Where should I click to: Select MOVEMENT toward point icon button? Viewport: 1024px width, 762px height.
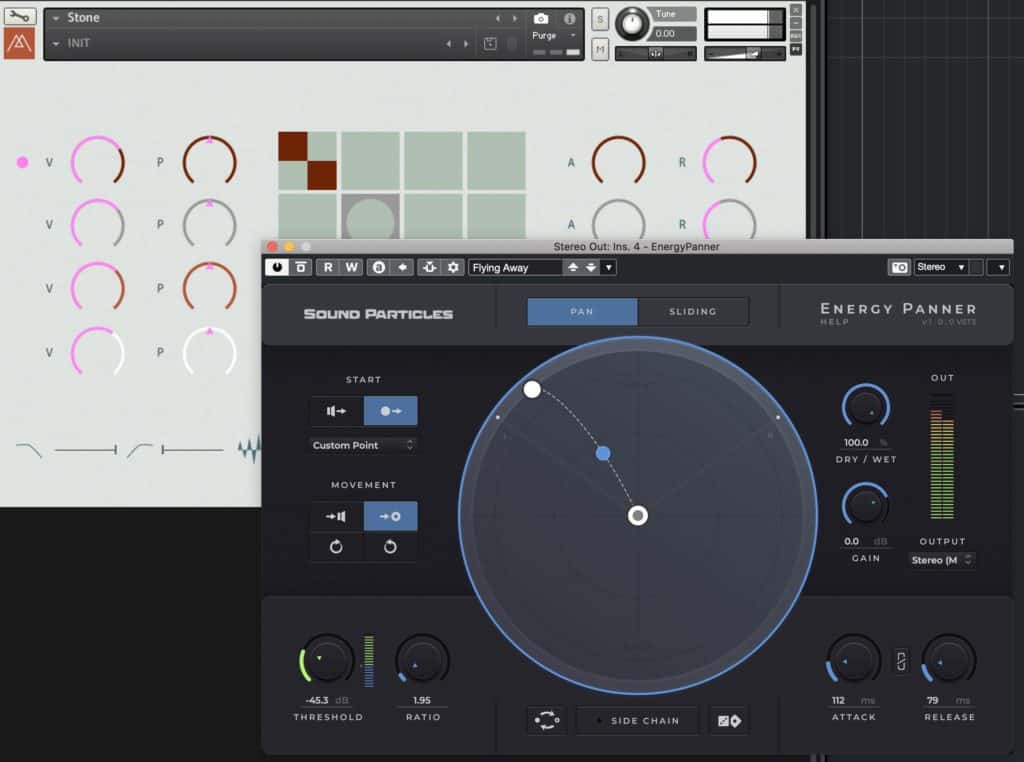391,516
